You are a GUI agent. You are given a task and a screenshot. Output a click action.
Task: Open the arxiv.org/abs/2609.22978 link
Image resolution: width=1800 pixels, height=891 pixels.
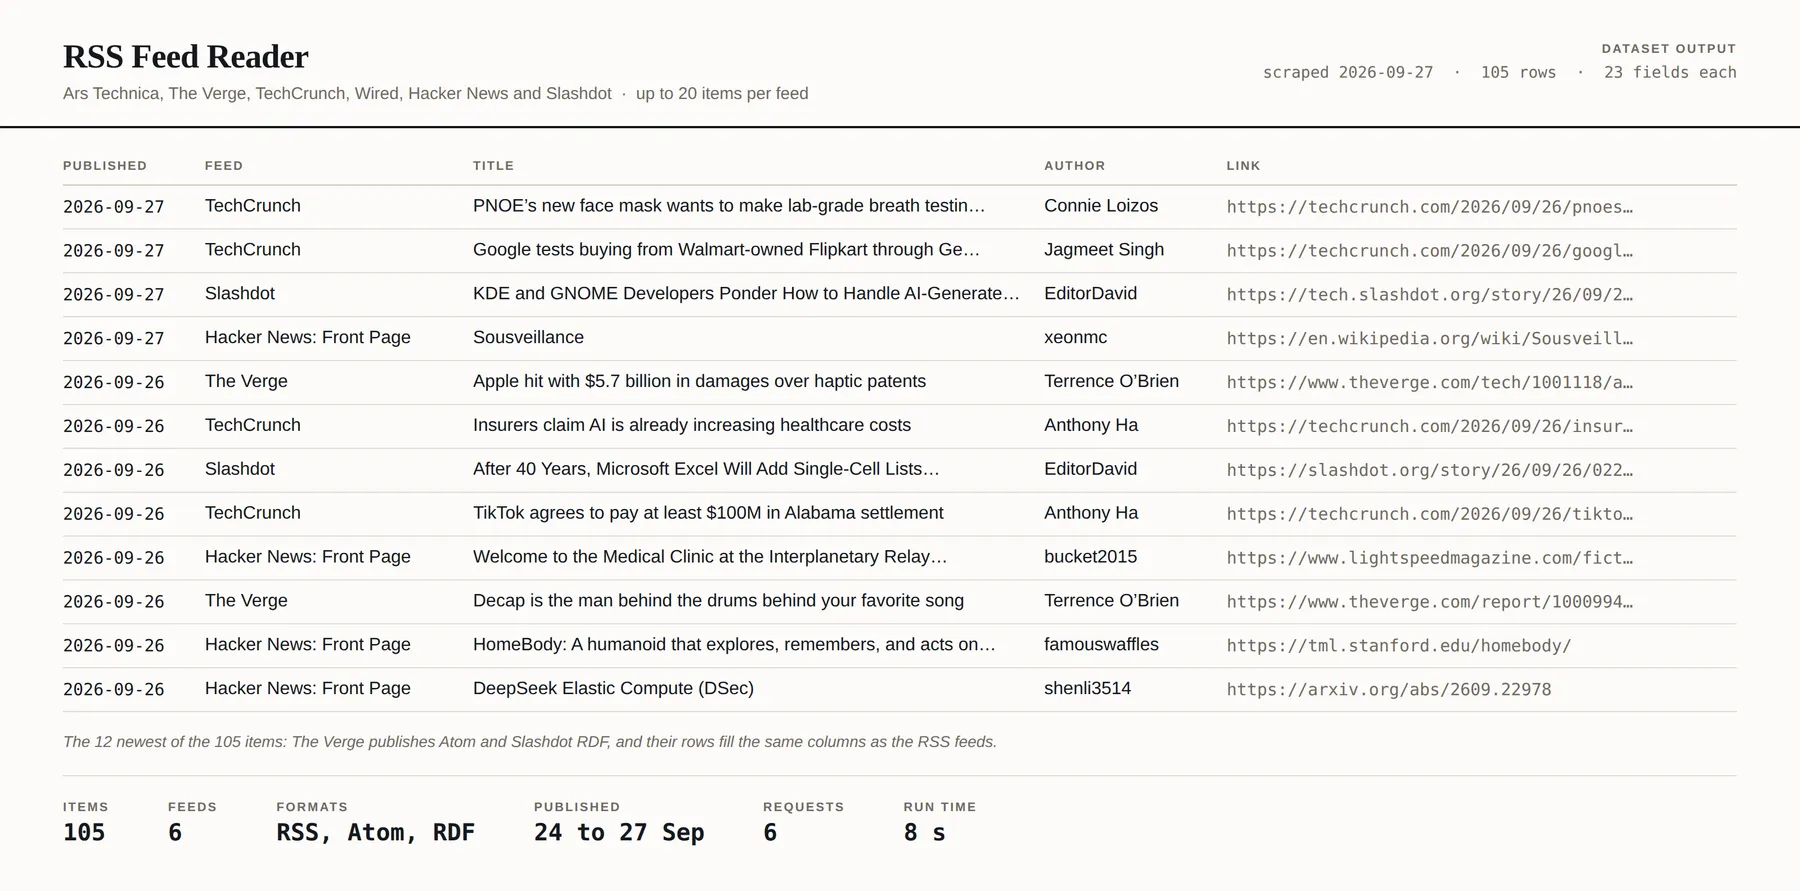1389,690
